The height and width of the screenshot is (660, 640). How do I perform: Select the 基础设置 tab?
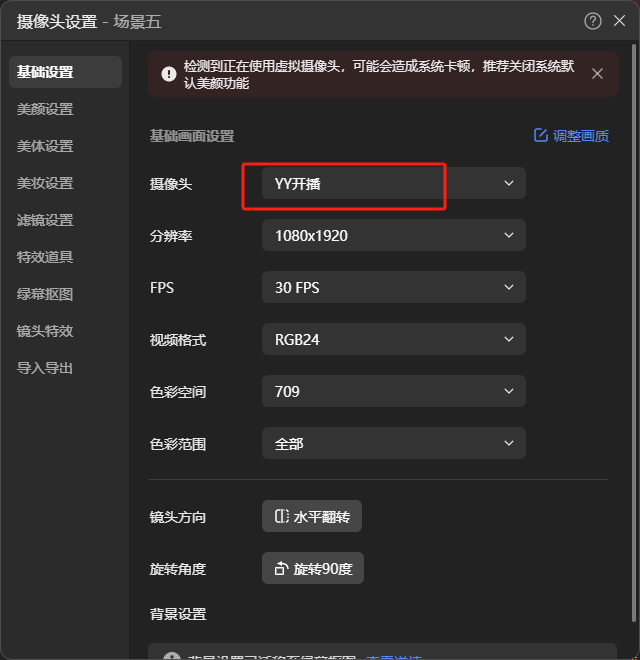click(65, 72)
